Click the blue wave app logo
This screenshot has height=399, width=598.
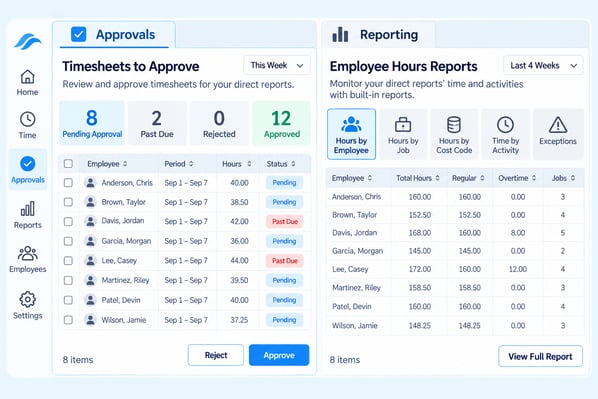pyautogui.click(x=27, y=41)
